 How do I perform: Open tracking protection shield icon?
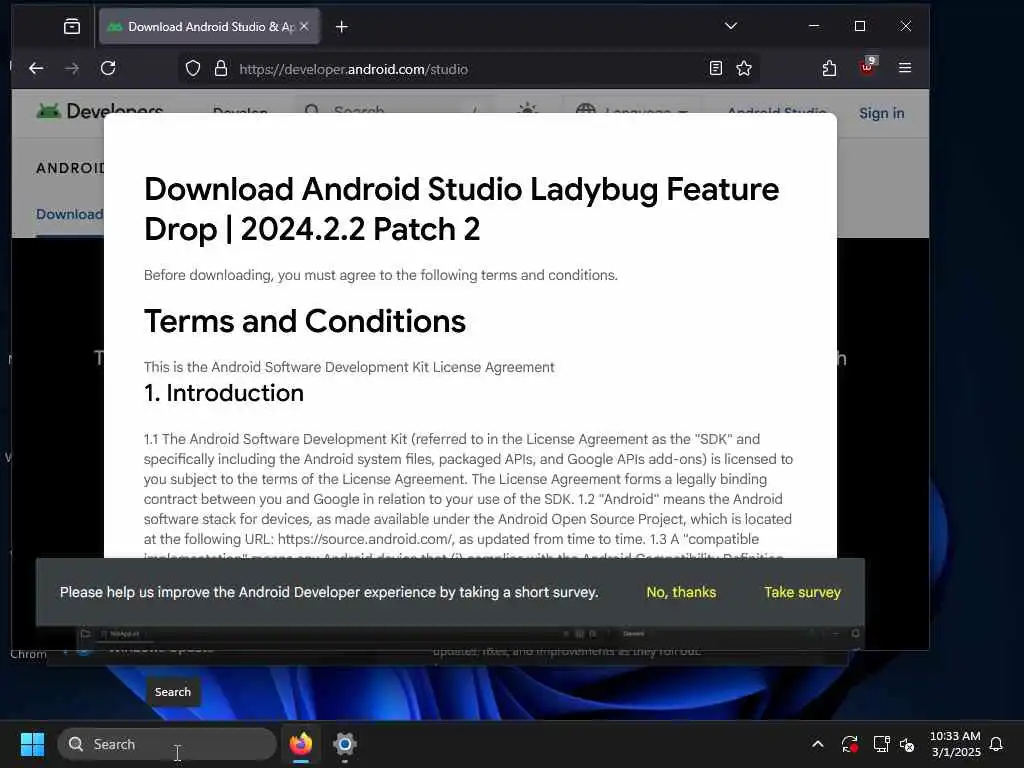tap(193, 69)
